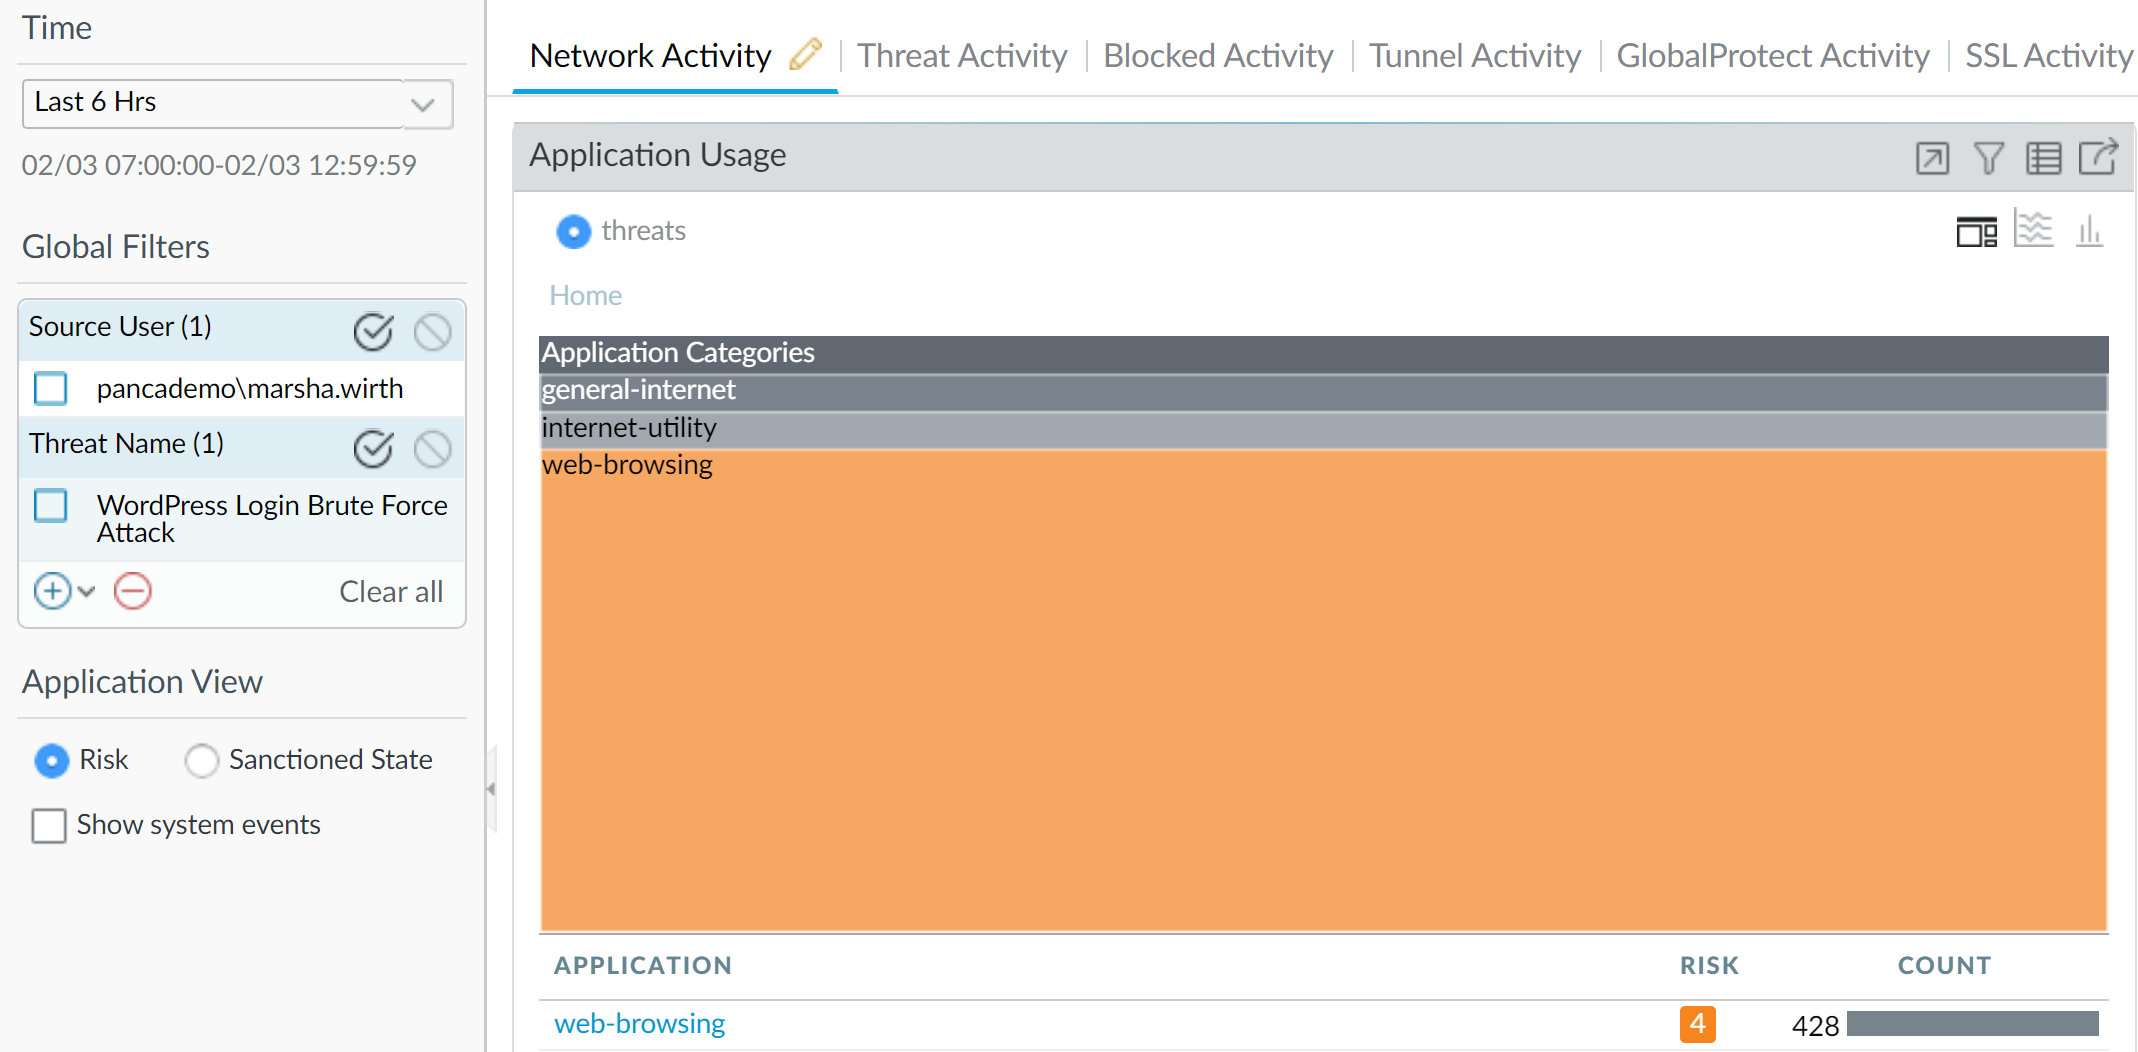Collapse the left sidebar panel handle
Viewport: 2138px width, 1052px height.
(491, 789)
